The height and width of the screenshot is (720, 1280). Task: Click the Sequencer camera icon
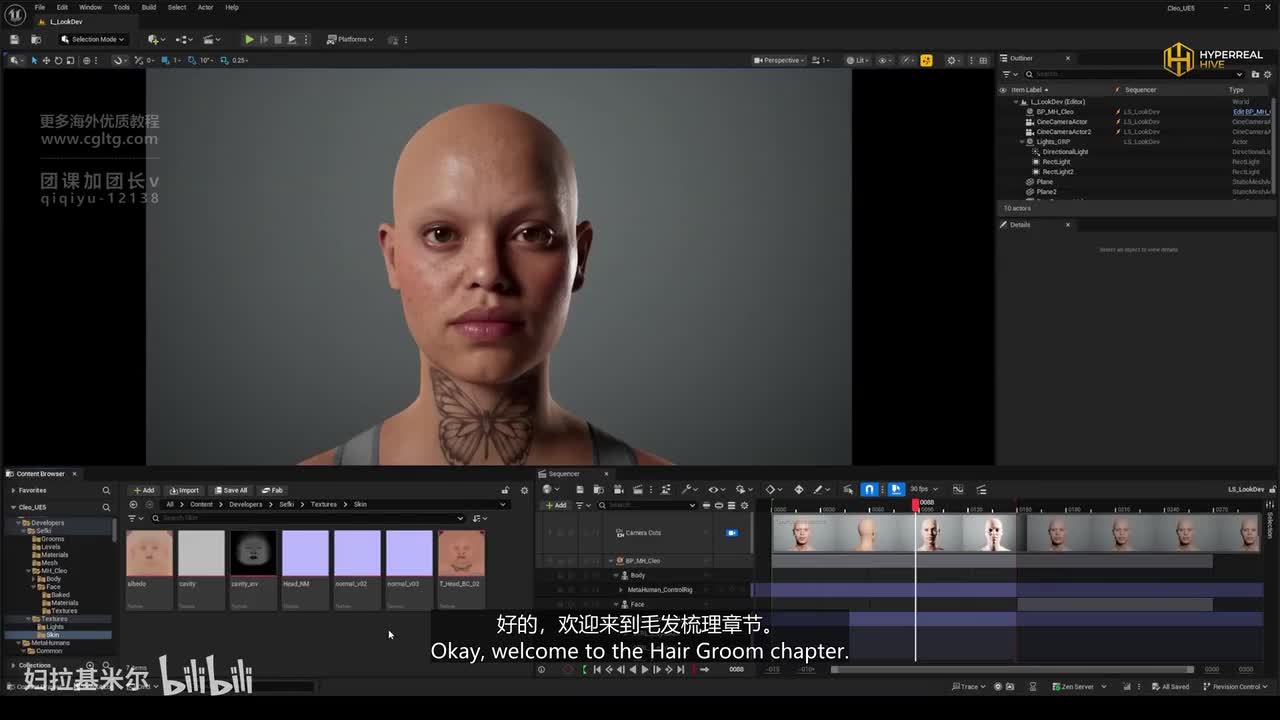point(619,489)
